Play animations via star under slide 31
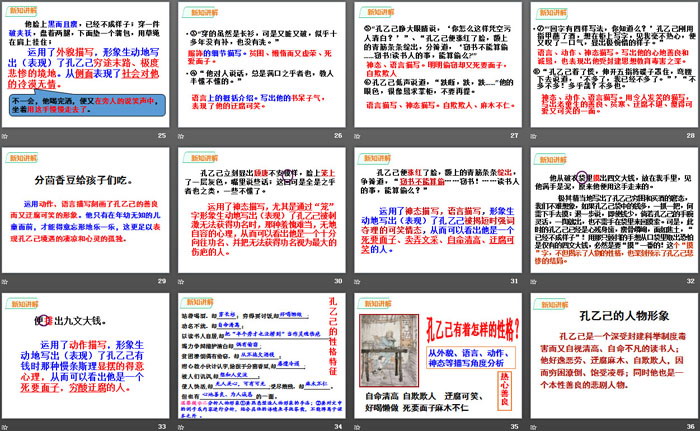Image resolution: width=700 pixels, height=431 pixels. click(357, 281)
